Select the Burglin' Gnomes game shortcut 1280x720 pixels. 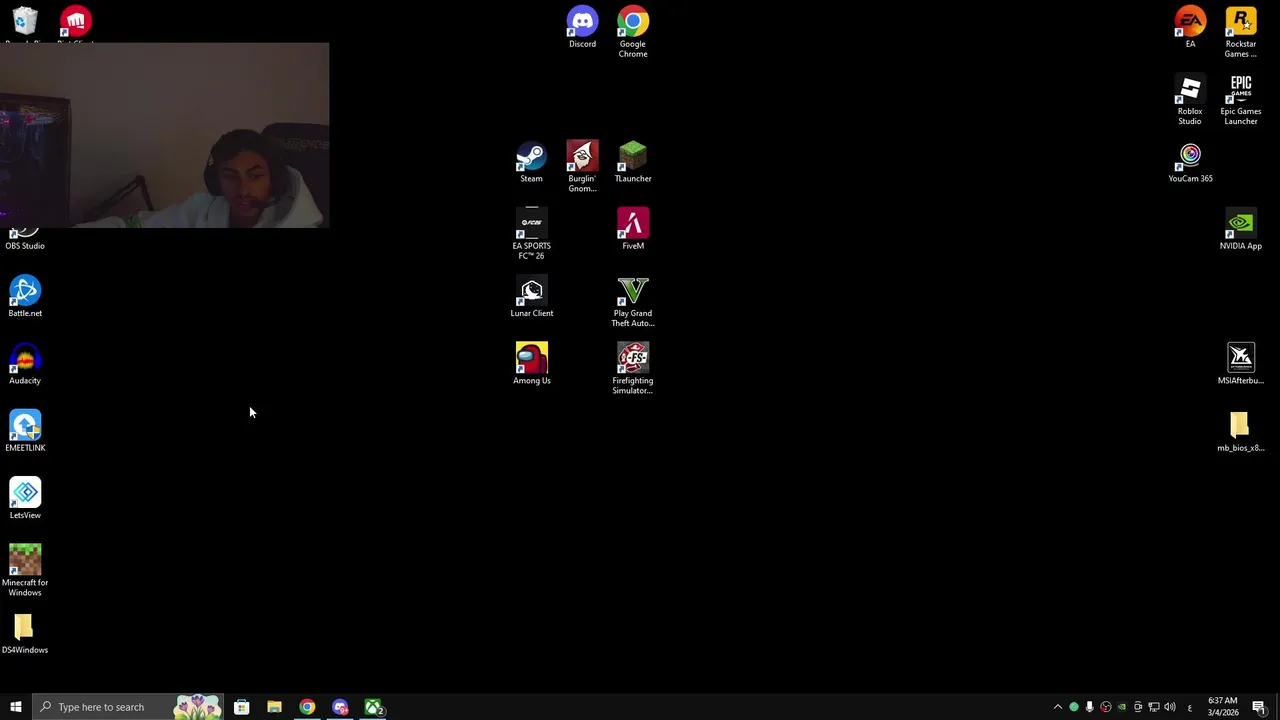tap(582, 166)
